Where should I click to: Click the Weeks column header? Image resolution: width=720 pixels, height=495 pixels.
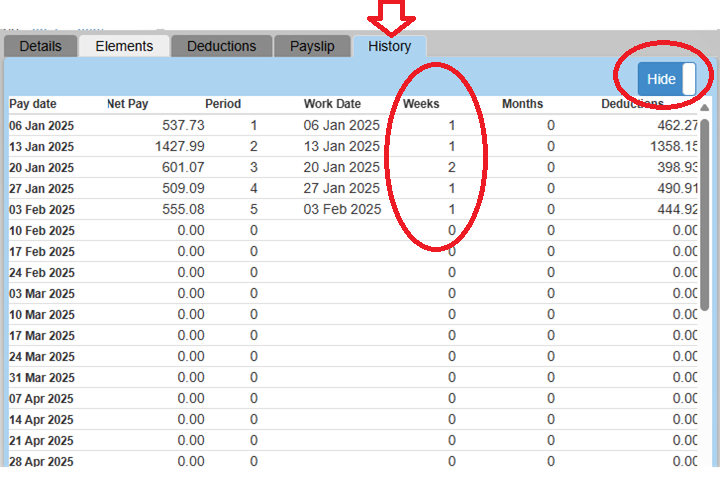point(421,104)
